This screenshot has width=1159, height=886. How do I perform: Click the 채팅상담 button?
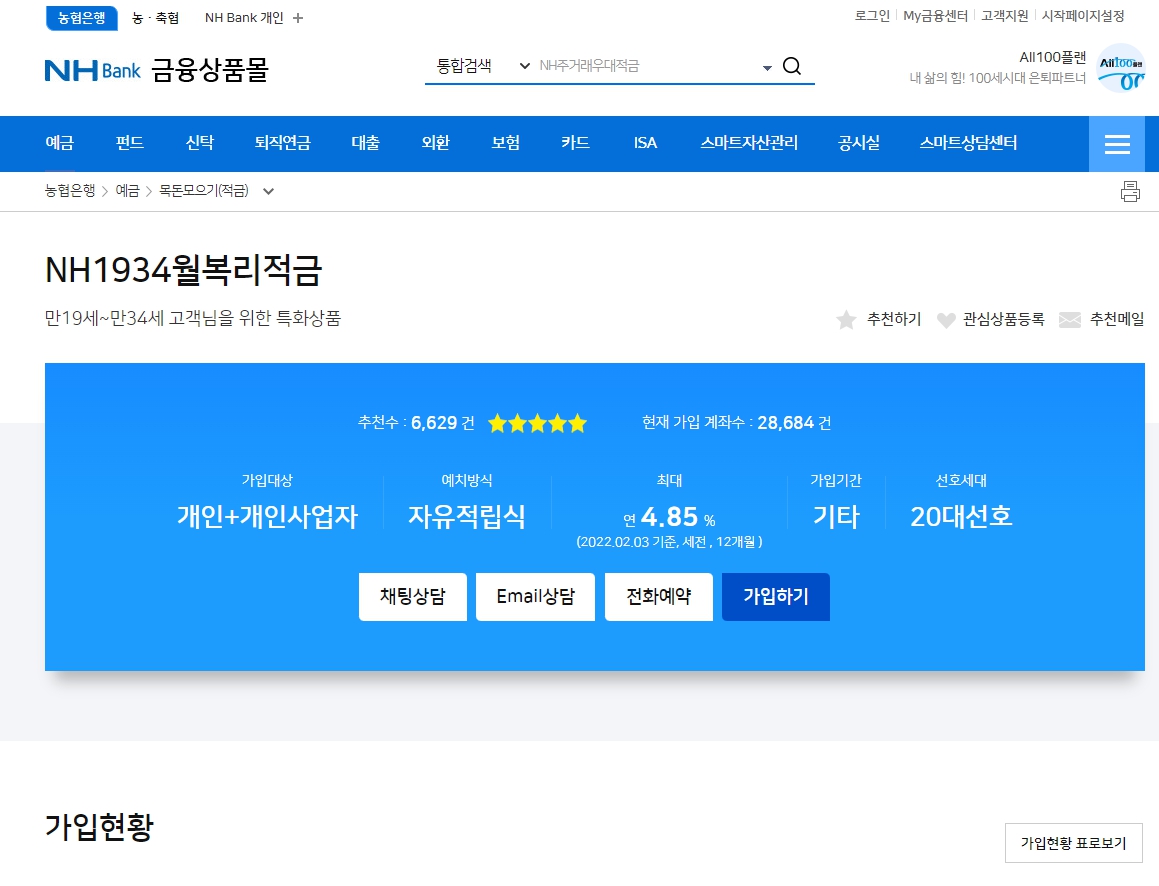[x=412, y=597]
